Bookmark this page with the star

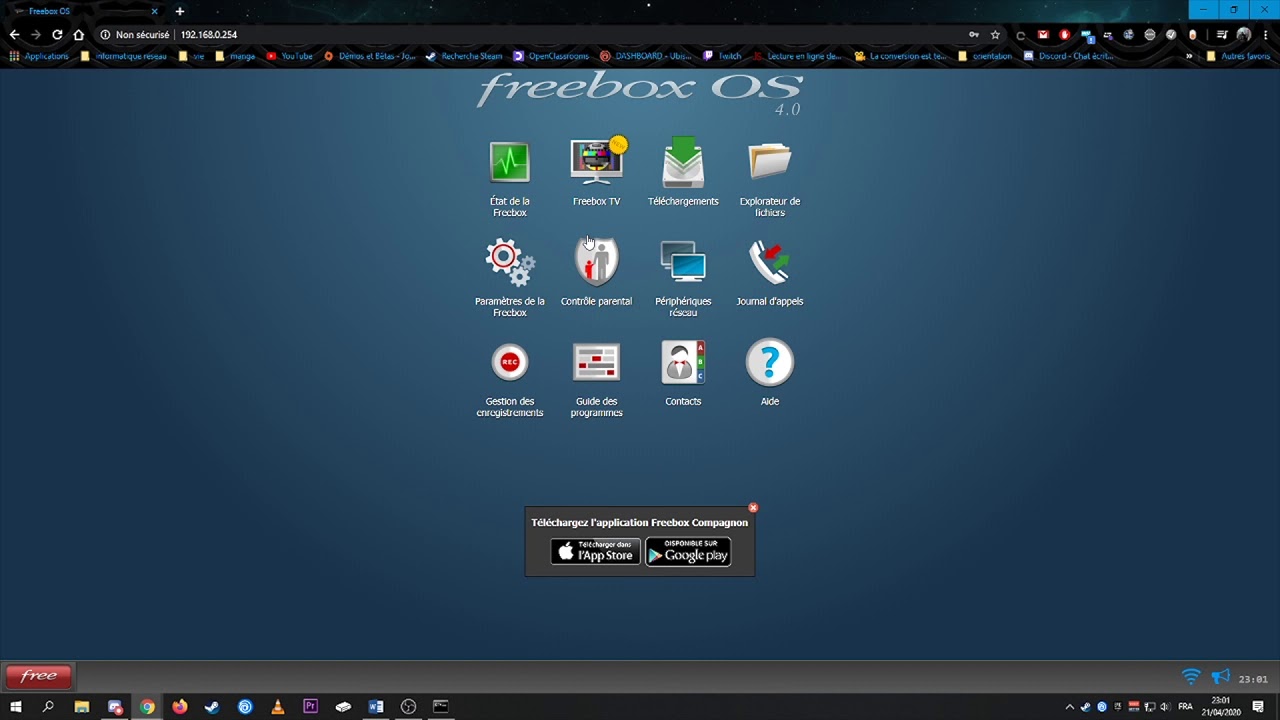pyautogui.click(x=995, y=34)
